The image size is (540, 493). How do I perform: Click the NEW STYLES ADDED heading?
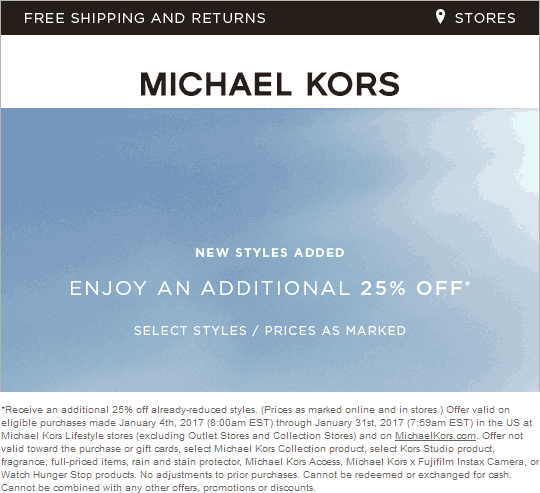click(270, 253)
